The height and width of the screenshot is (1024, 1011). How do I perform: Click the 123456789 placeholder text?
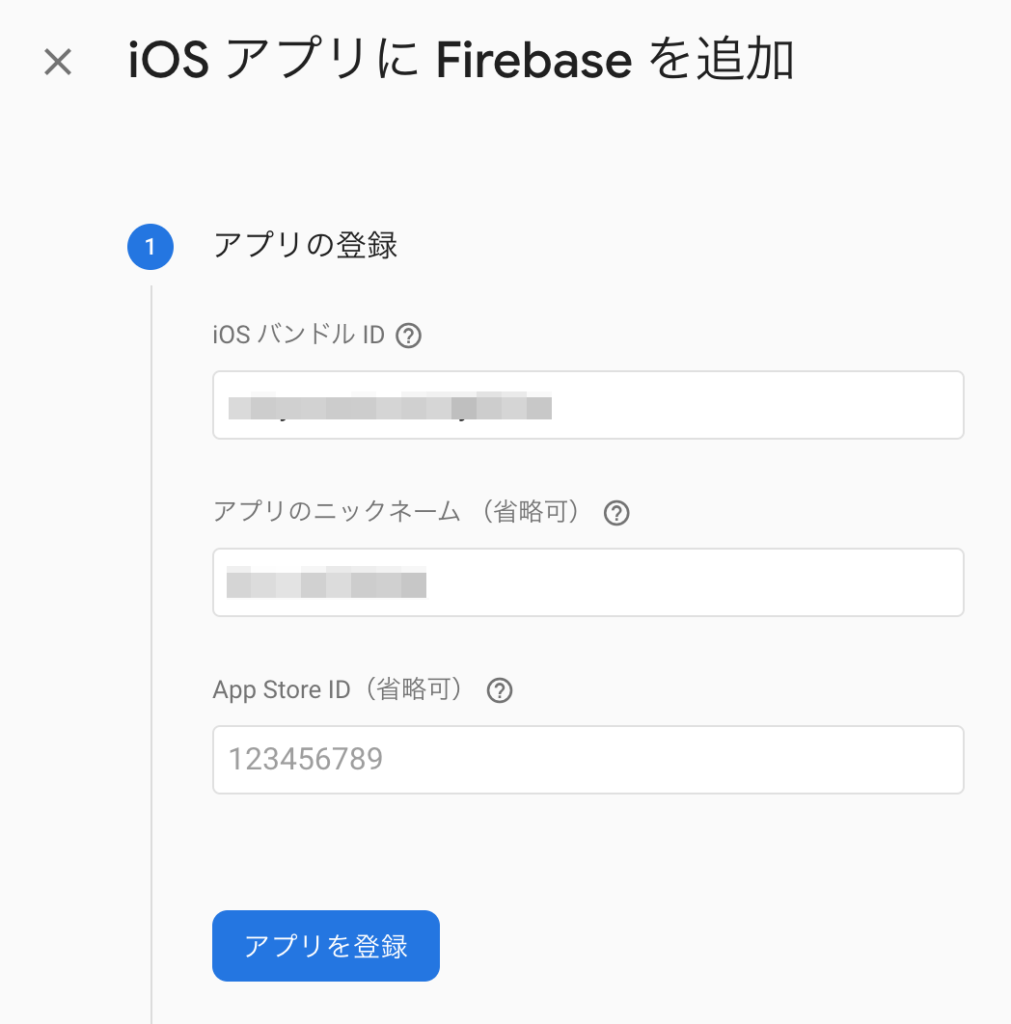click(305, 759)
